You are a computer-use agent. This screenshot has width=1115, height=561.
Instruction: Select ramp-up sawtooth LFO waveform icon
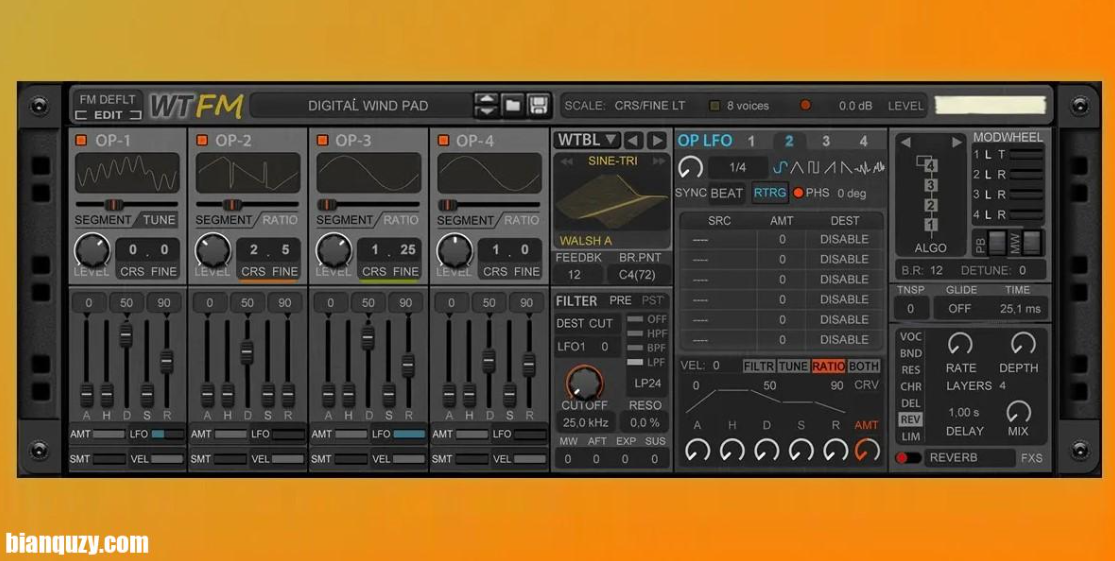(x=829, y=168)
